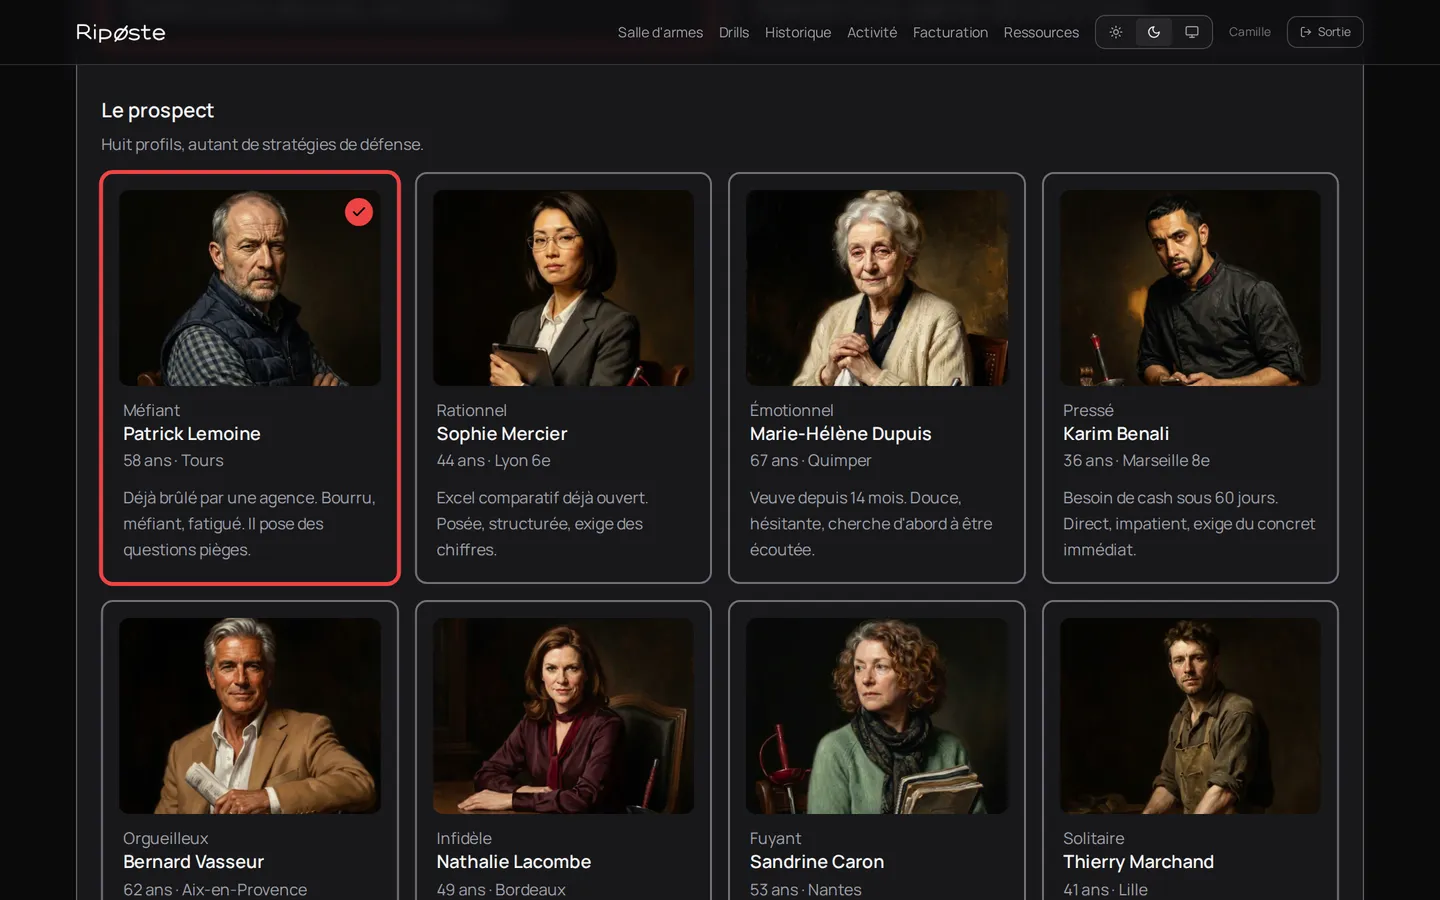Click the name Sophie Mercier
This screenshot has height=900, width=1440.
pos(502,434)
